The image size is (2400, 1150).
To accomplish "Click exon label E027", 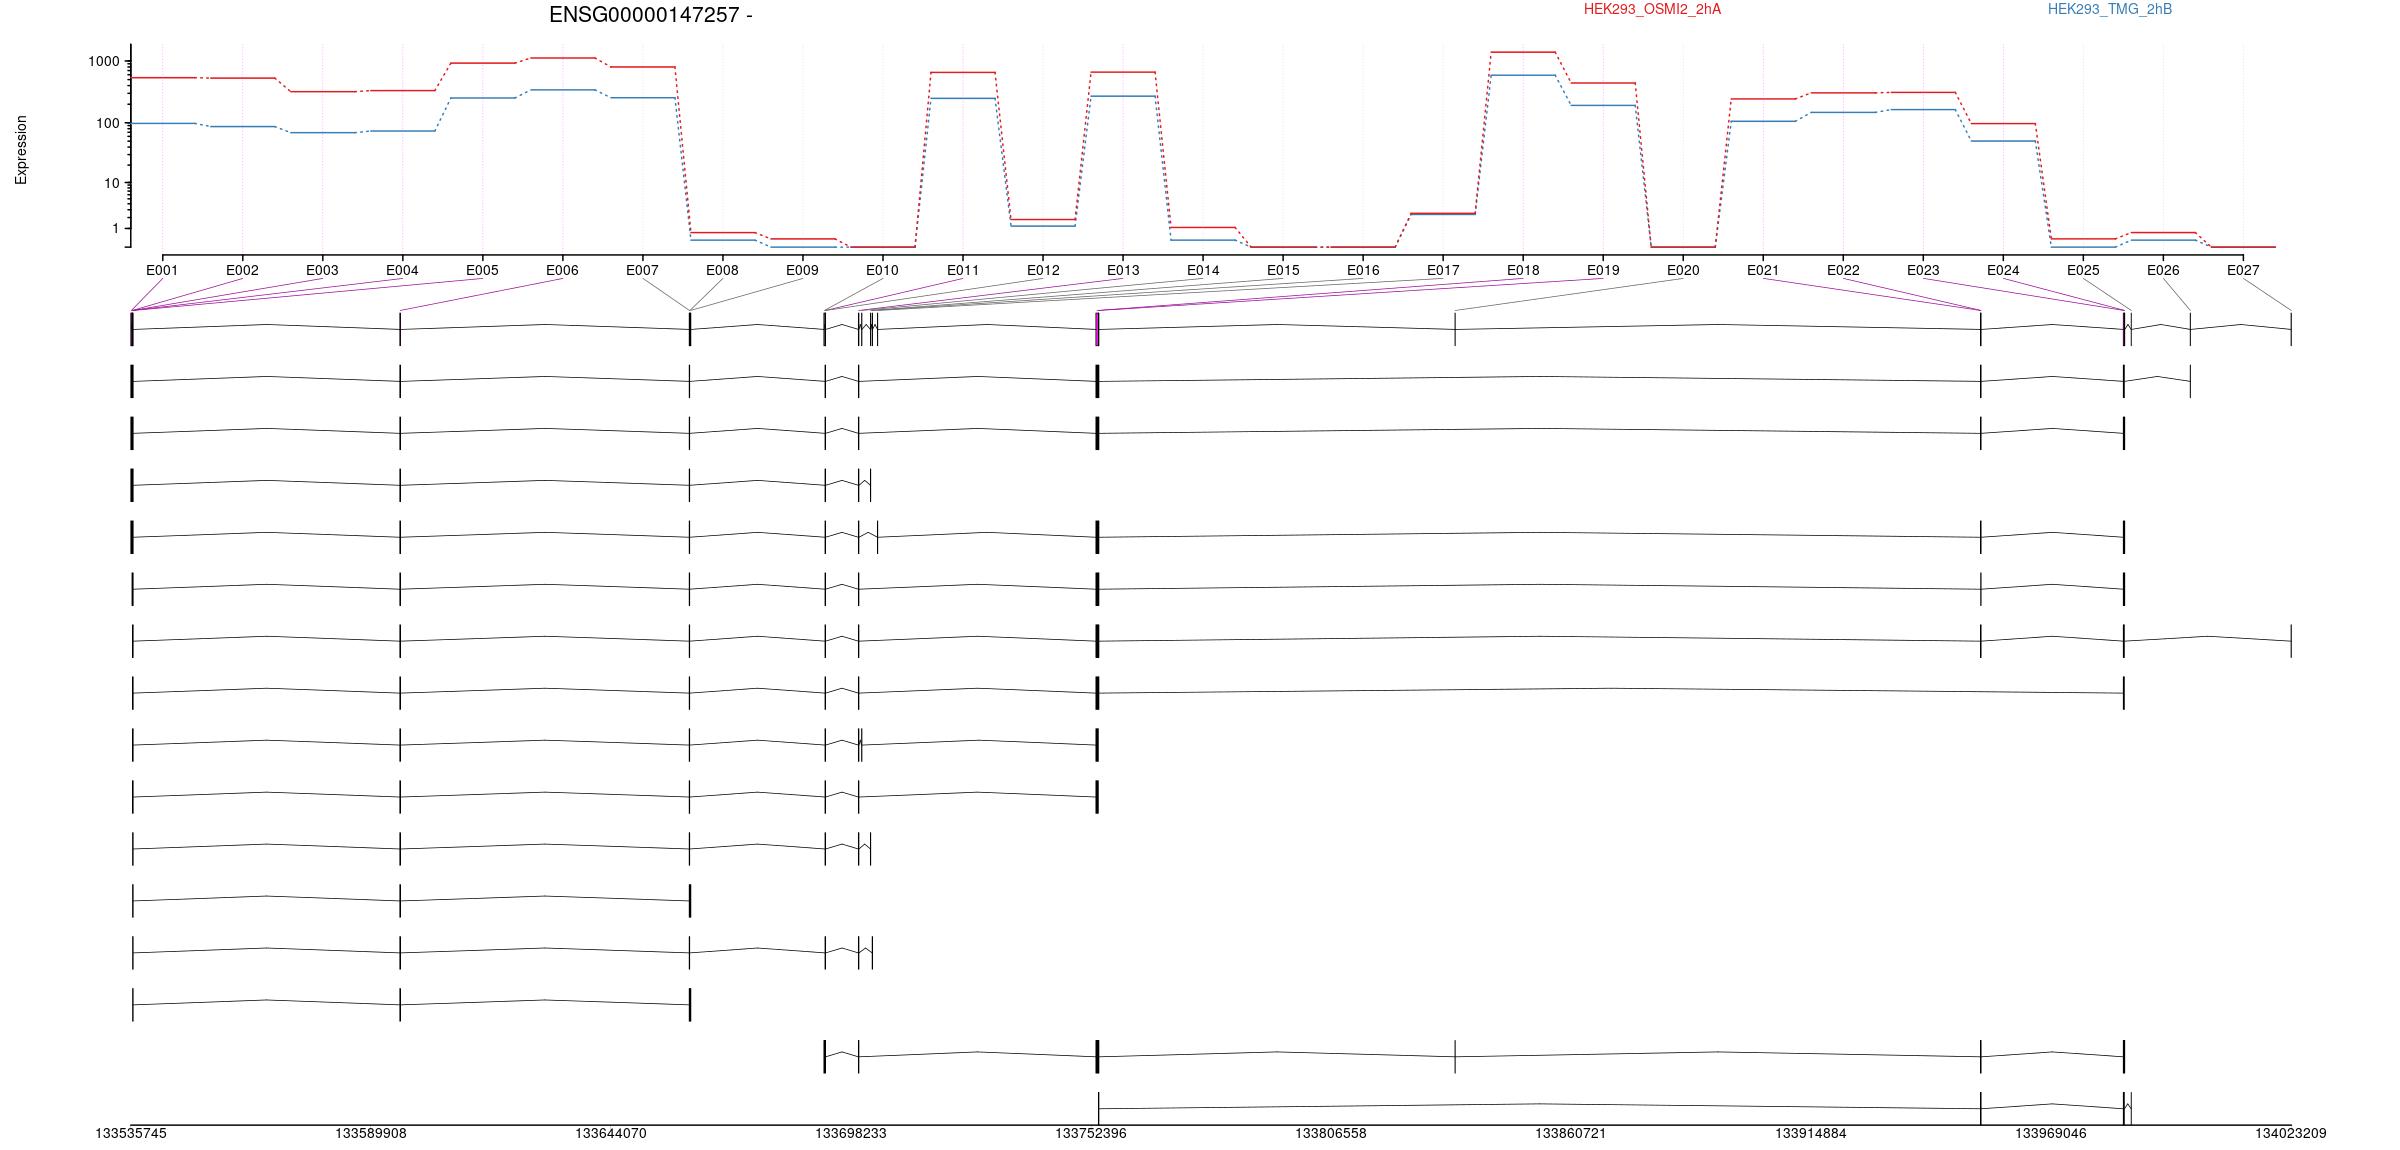I will click(2243, 270).
